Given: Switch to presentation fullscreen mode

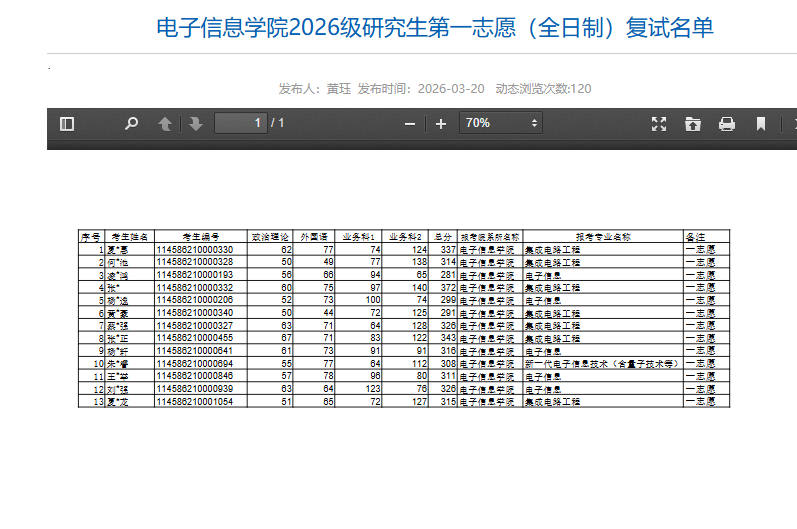Looking at the screenshot, I should tap(659, 123).
